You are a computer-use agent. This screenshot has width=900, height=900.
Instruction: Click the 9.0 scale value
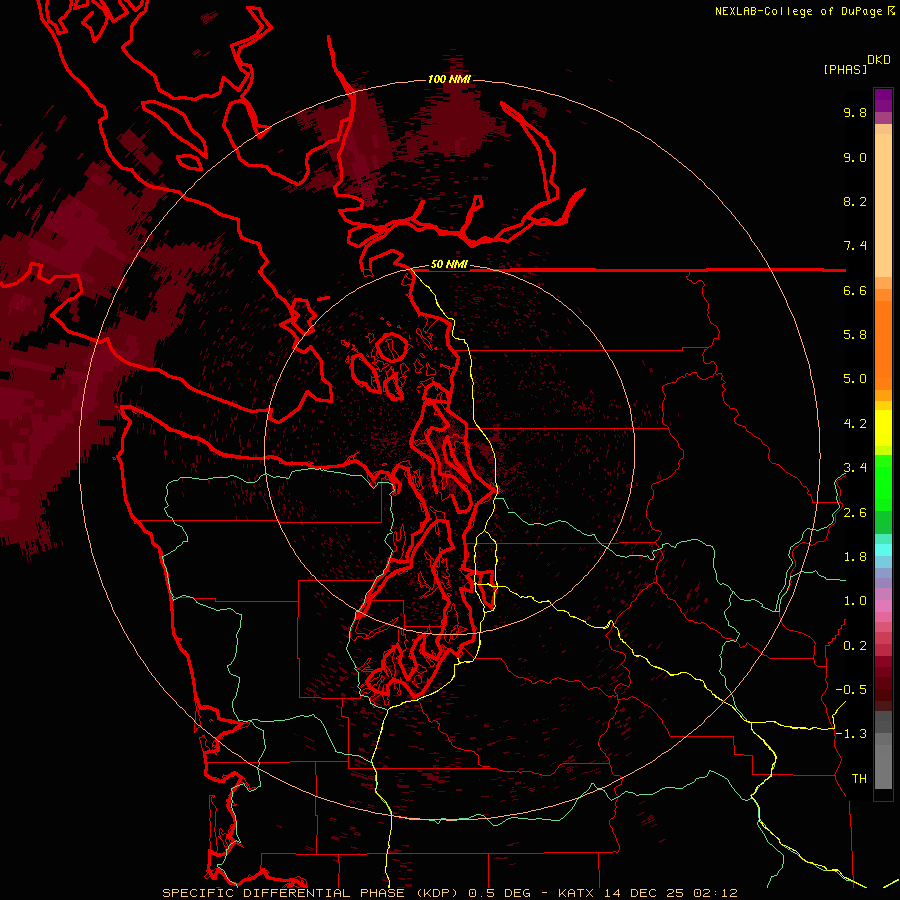[x=855, y=157]
